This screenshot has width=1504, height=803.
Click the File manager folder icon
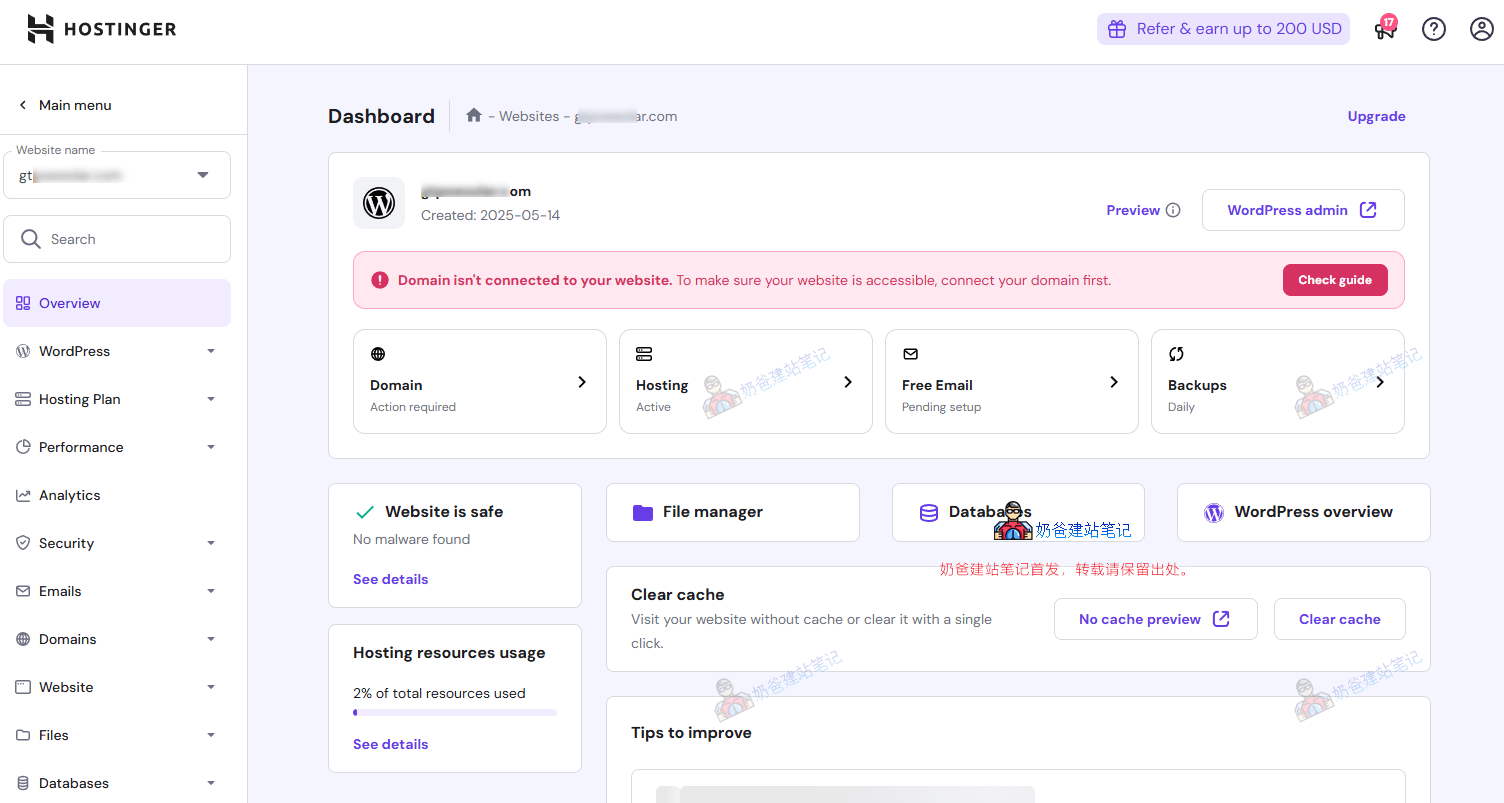coord(643,512)
